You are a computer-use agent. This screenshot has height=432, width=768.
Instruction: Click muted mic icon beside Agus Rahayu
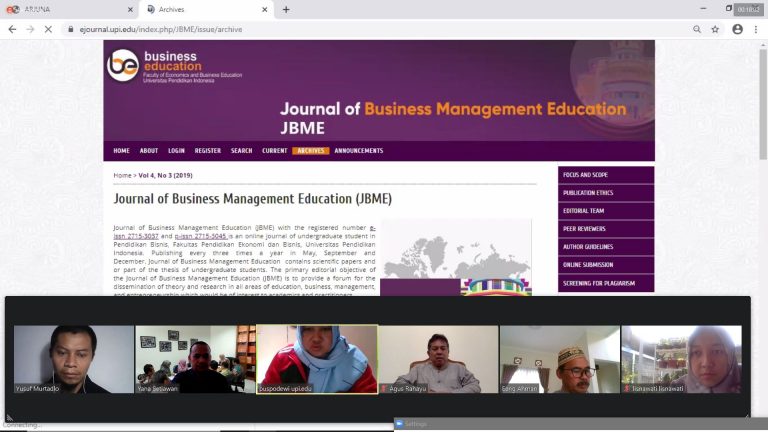point(384,388)
